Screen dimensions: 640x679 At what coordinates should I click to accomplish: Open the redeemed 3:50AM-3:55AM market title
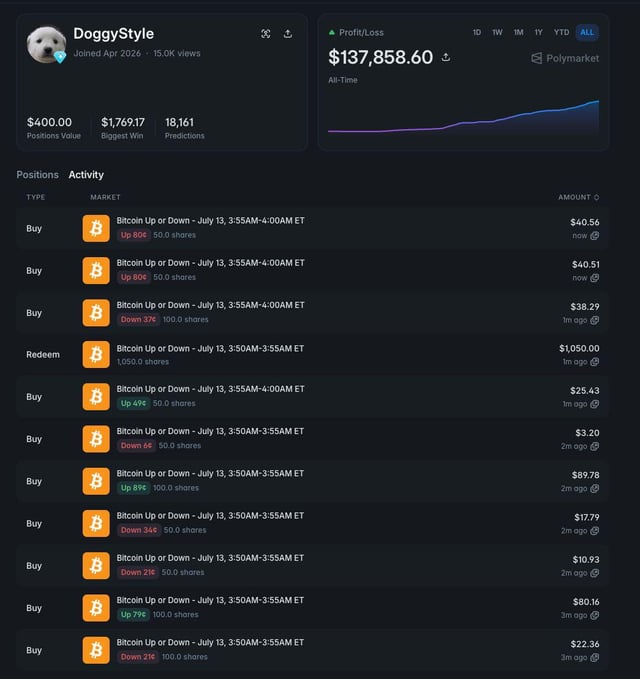[x=210, y=349]
